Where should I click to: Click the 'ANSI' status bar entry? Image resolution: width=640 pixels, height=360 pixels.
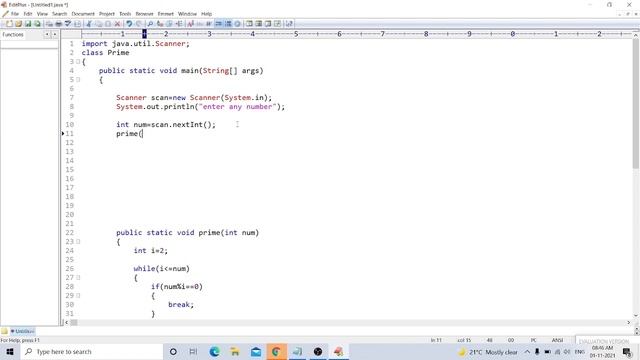pos(557,340)
